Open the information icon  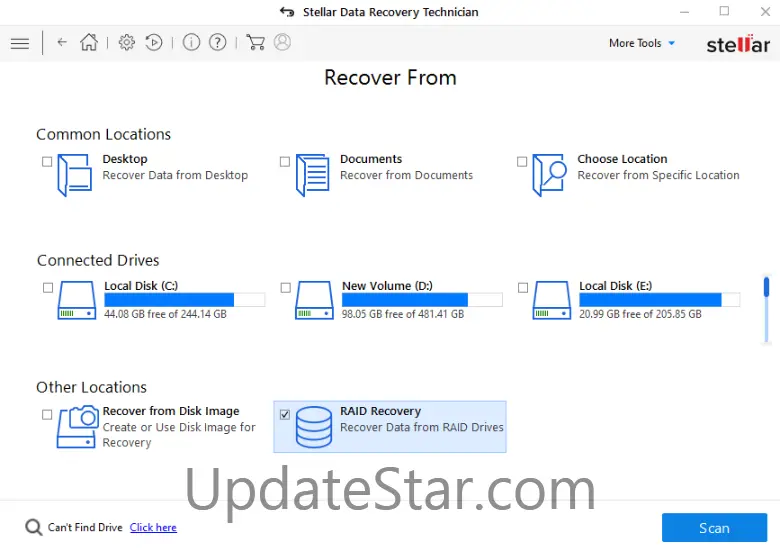191,43
